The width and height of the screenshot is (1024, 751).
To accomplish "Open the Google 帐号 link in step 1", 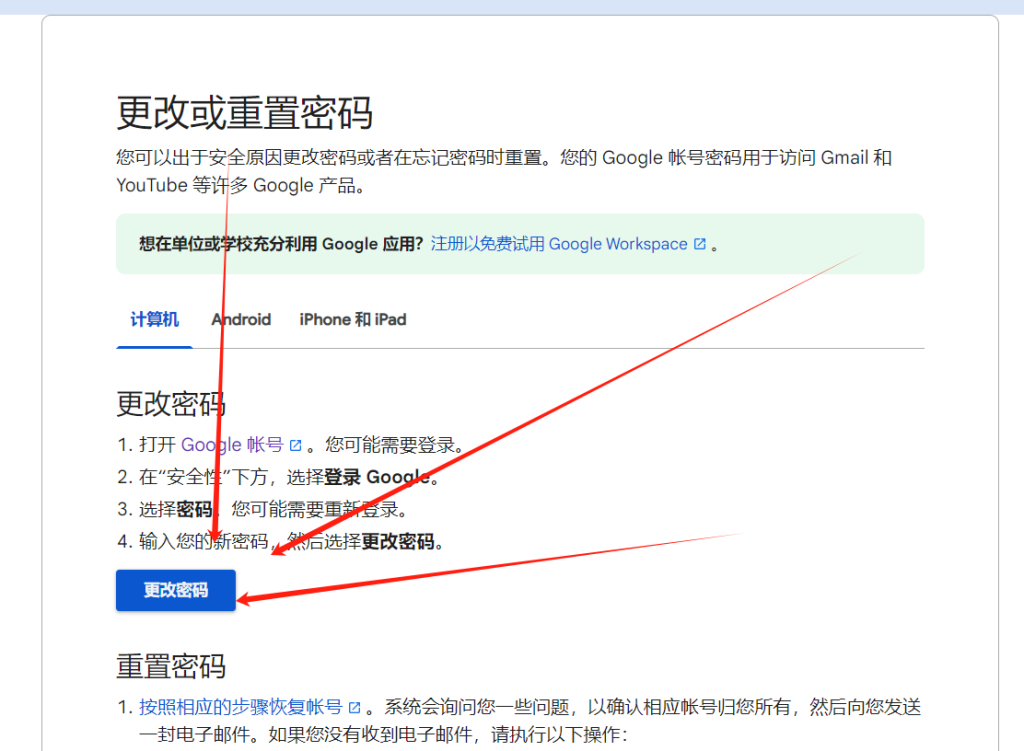I will 232,445.
